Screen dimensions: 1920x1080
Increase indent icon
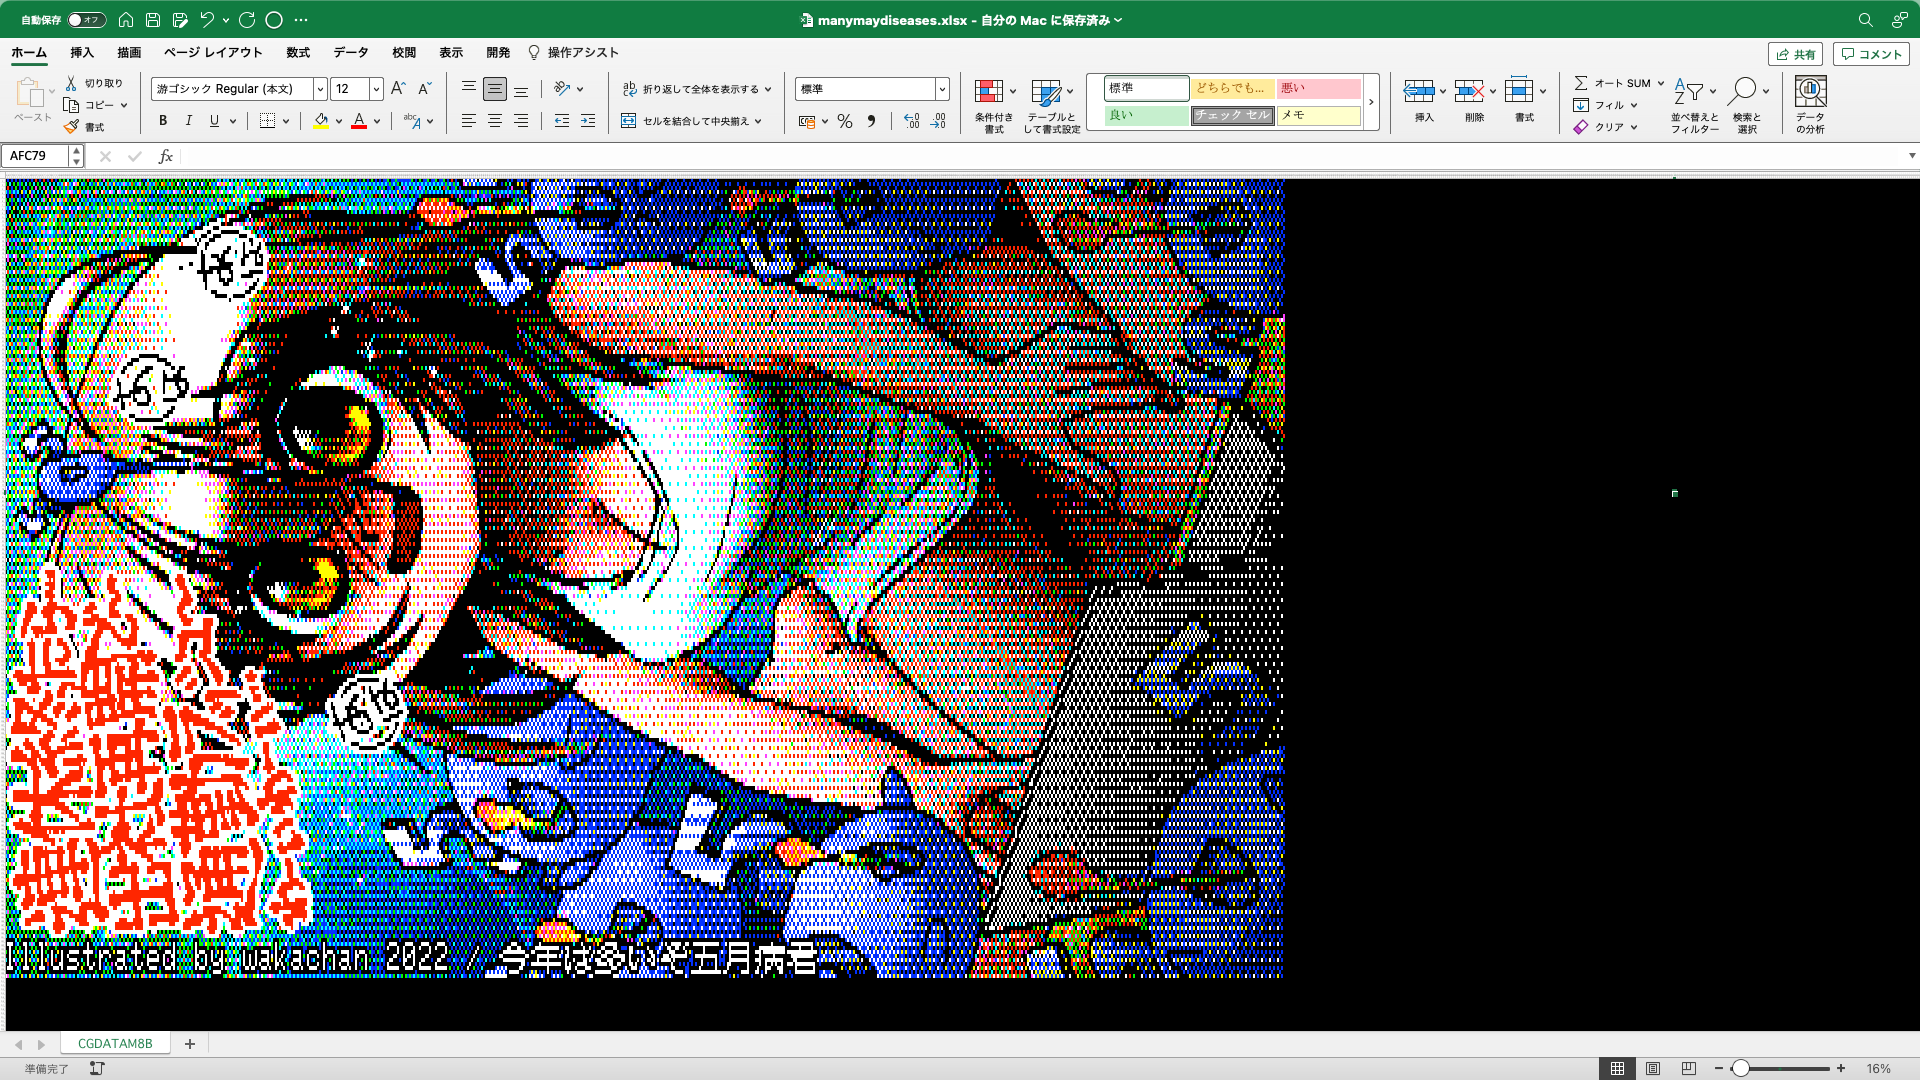(588, 121)
